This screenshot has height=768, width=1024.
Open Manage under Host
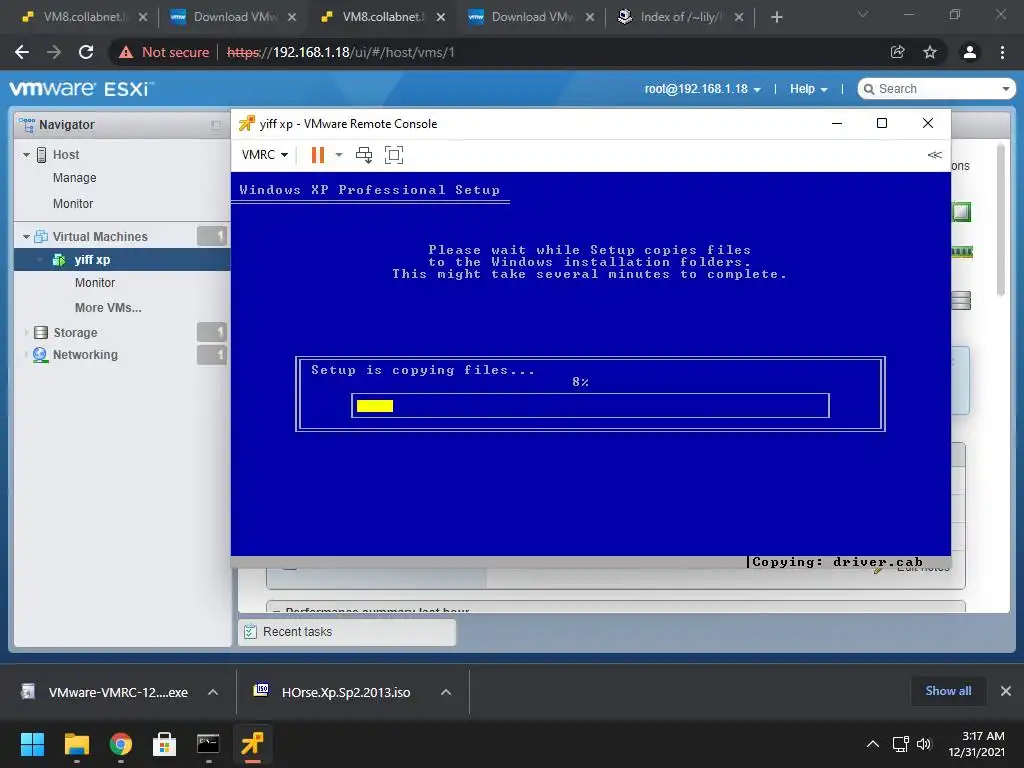(x=74, y=178)
